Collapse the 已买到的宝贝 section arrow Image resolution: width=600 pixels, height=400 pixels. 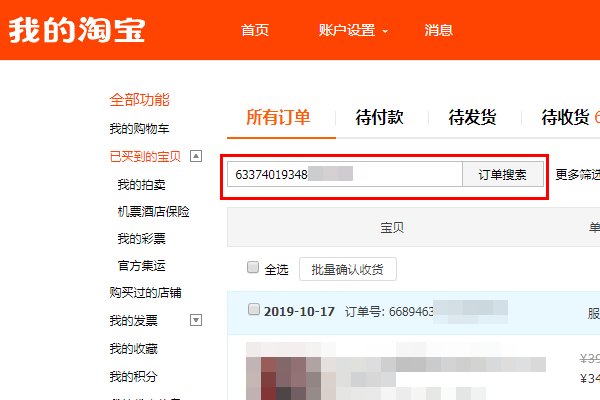coord(196,156)
